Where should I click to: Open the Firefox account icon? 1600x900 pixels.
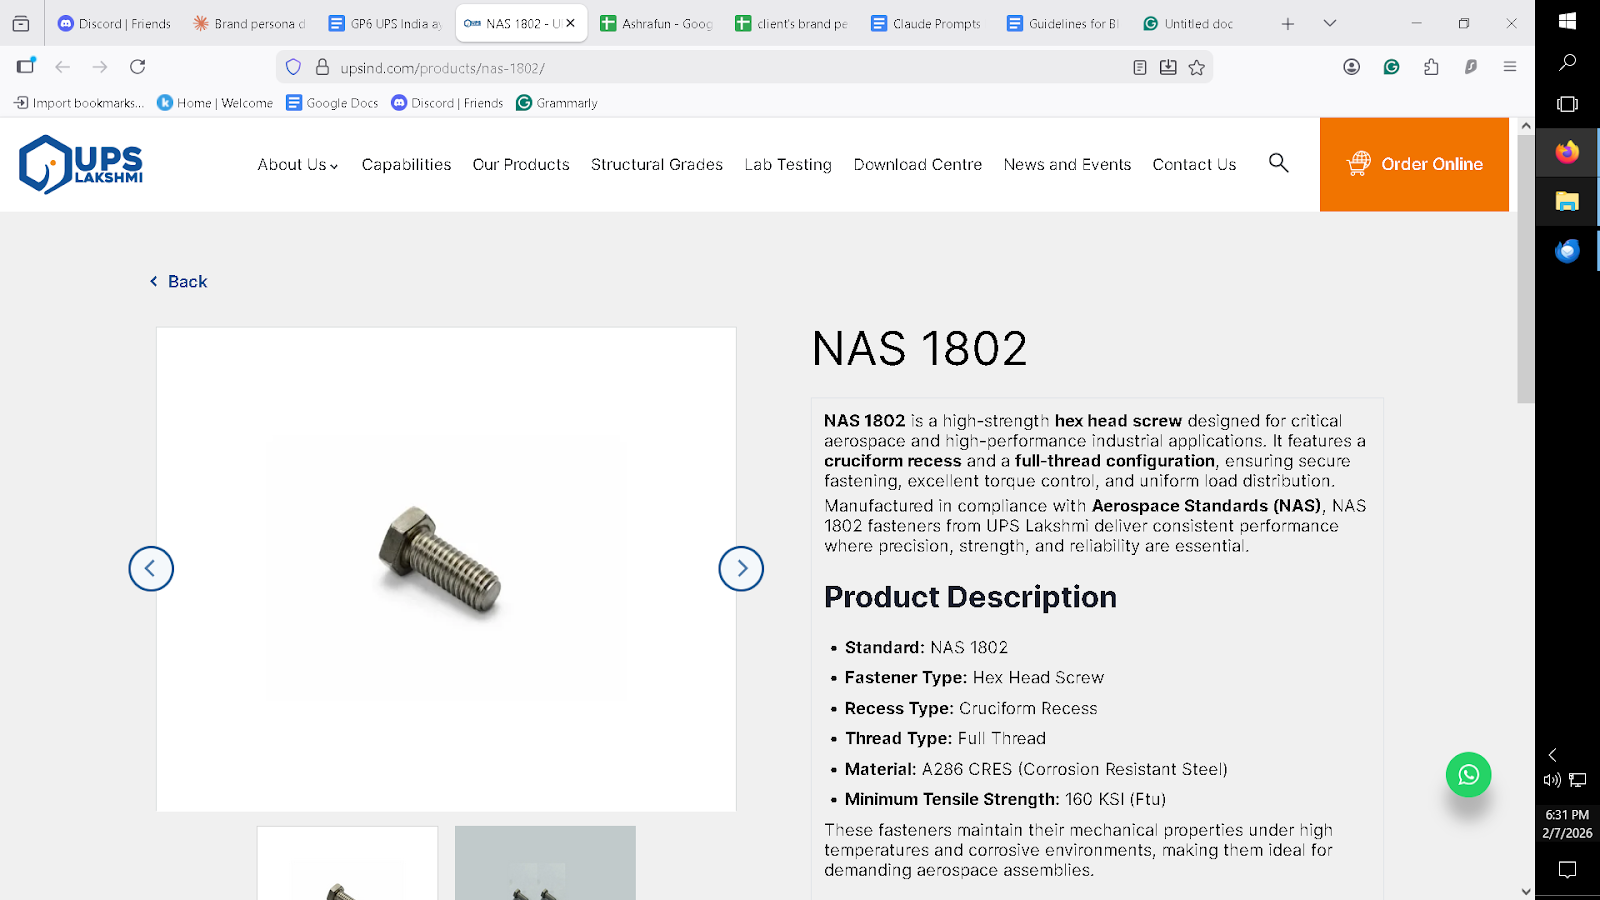click(x=1352, y=67)
